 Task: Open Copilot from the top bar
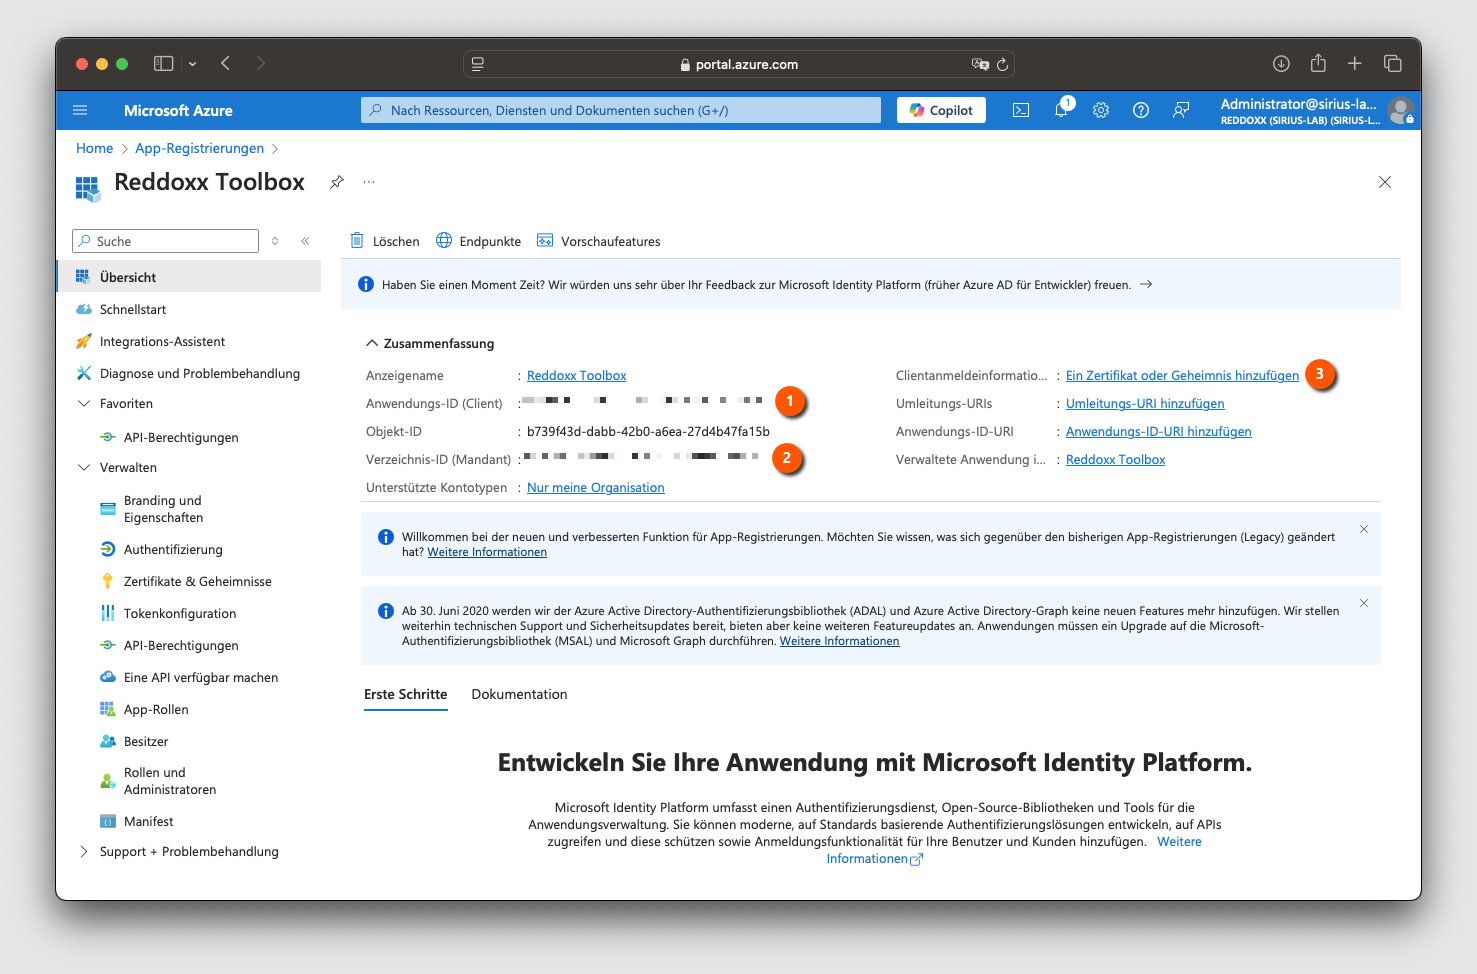pos(941,110)
